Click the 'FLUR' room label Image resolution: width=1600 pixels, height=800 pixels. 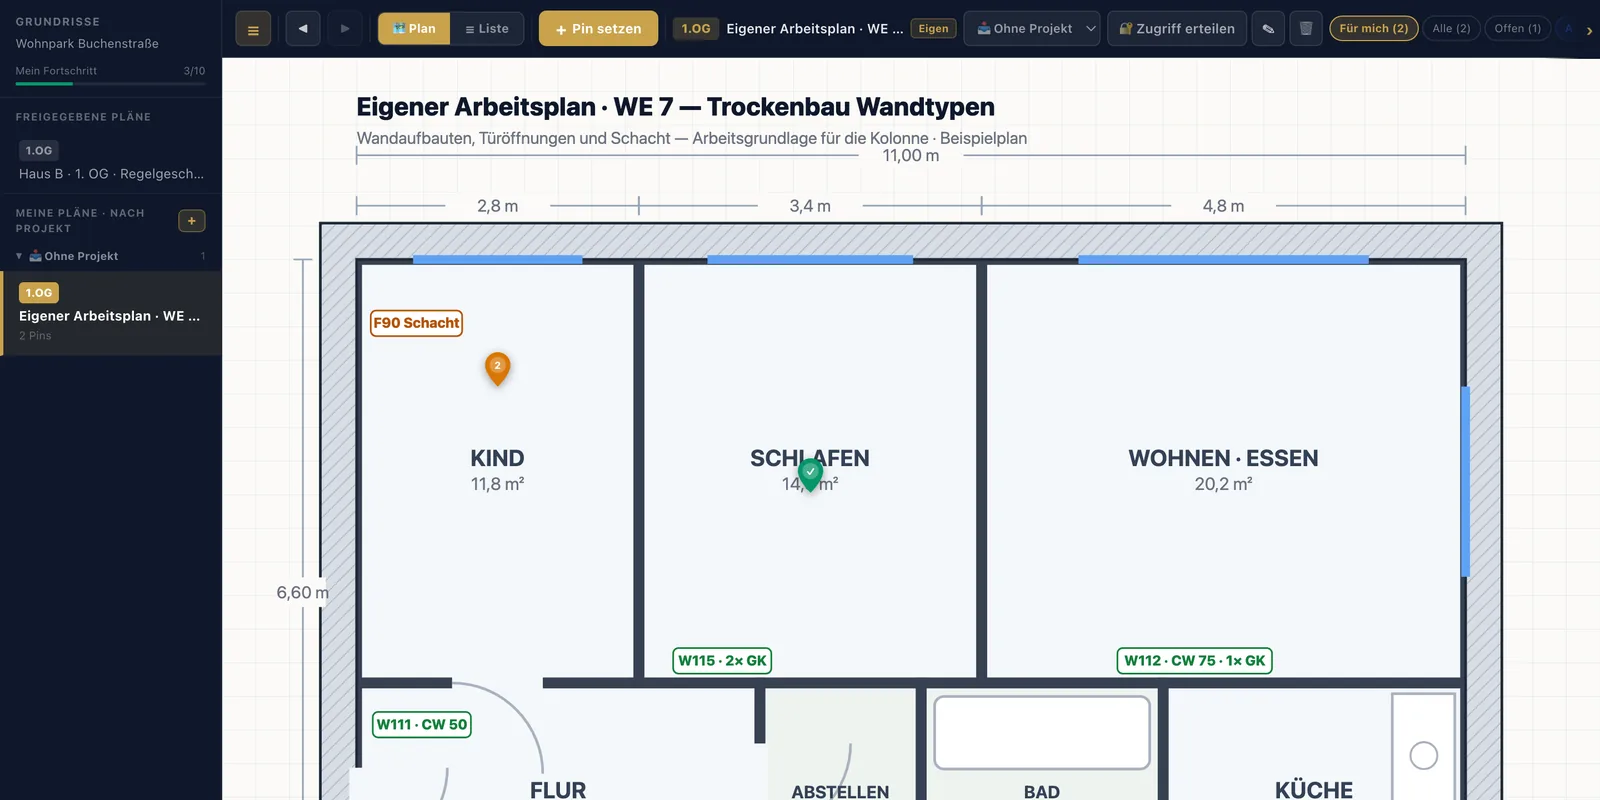coord(558,790)
